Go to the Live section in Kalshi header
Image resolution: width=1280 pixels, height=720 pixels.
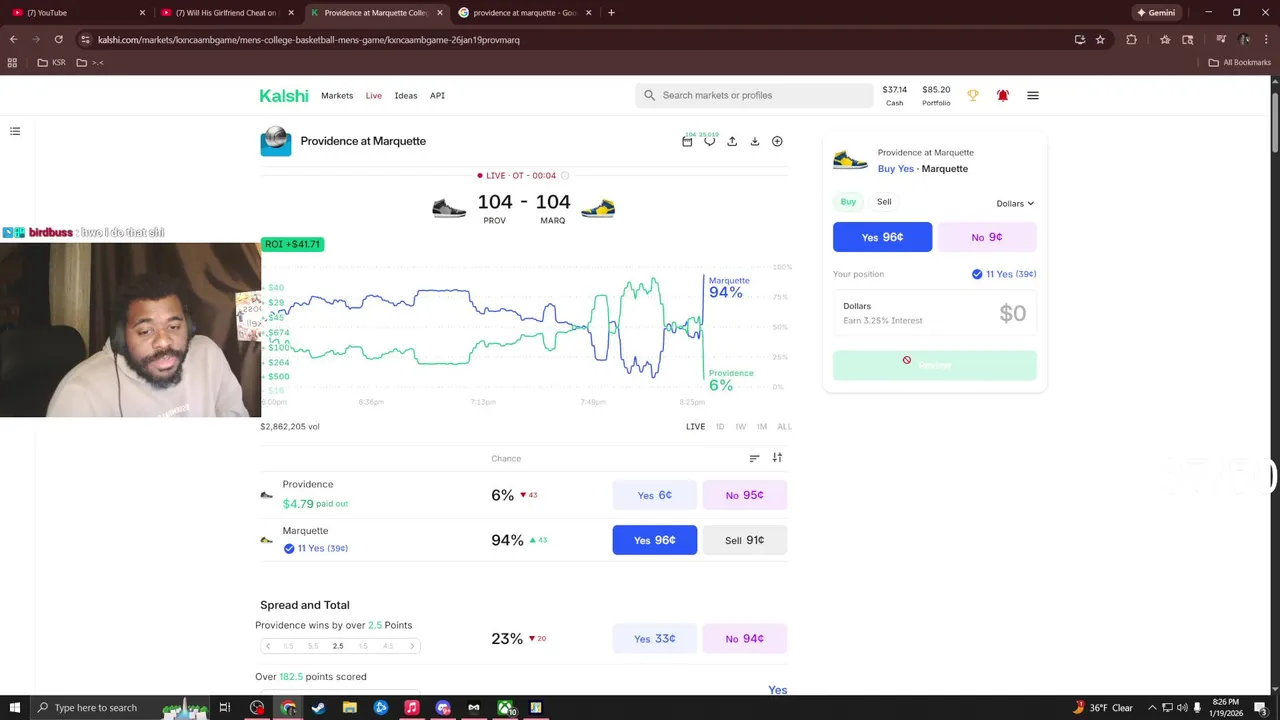click(373, 96)
